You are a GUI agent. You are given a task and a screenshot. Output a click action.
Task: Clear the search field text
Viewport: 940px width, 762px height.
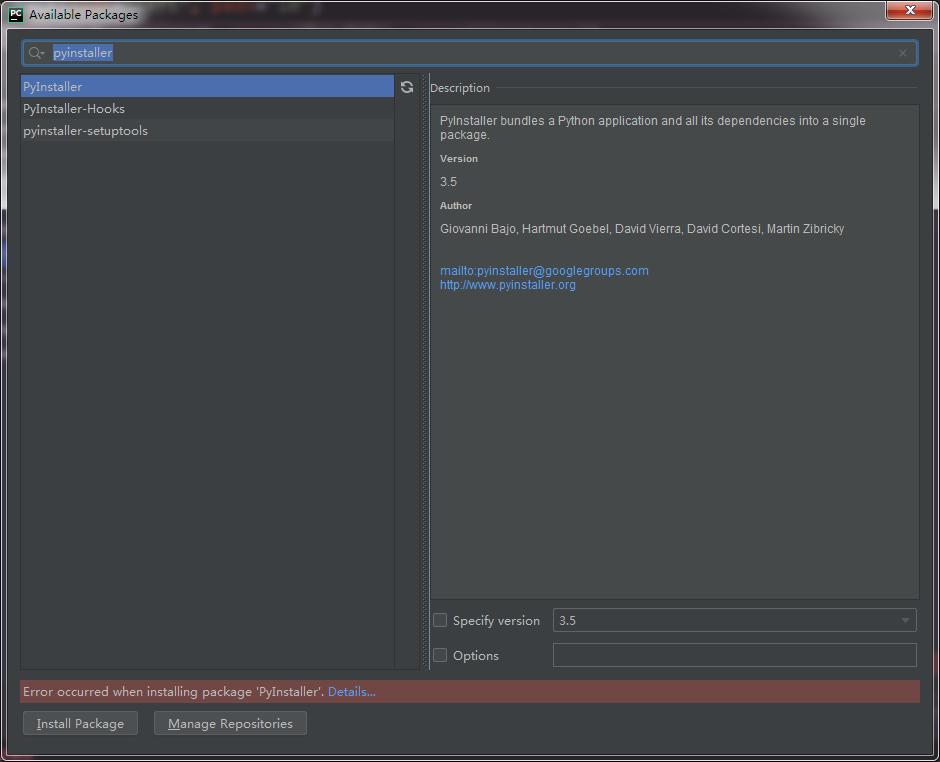click(x=903, y=53)
